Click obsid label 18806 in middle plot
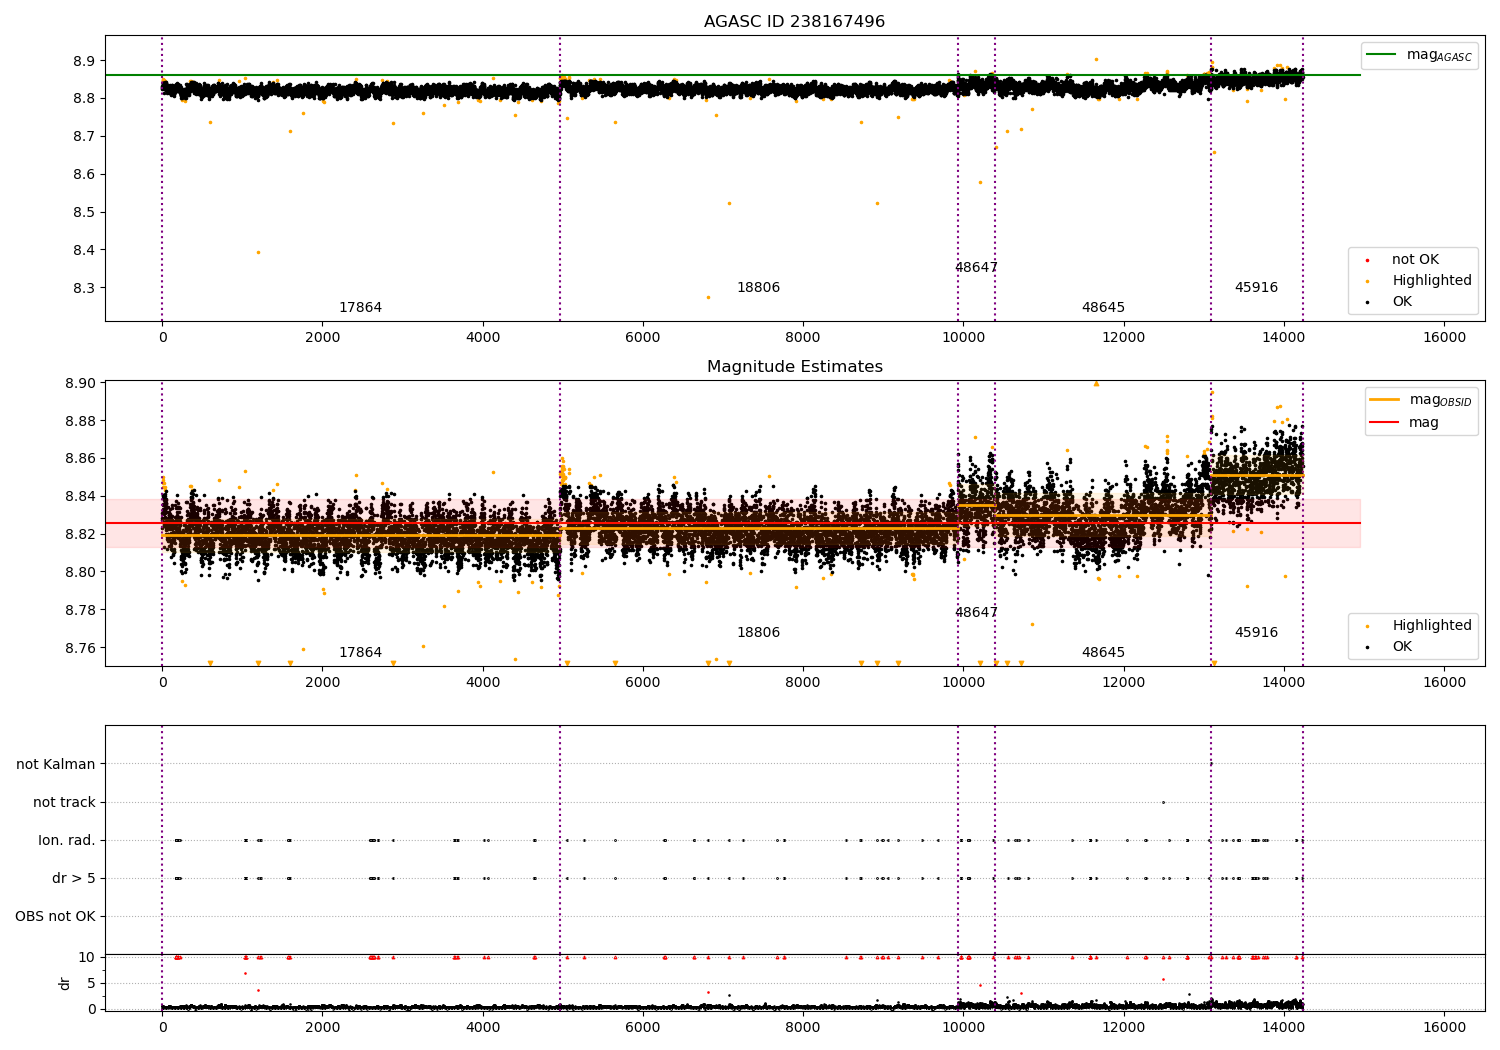This screenshot has width=1500, height=1050. (x=758, y=633)
